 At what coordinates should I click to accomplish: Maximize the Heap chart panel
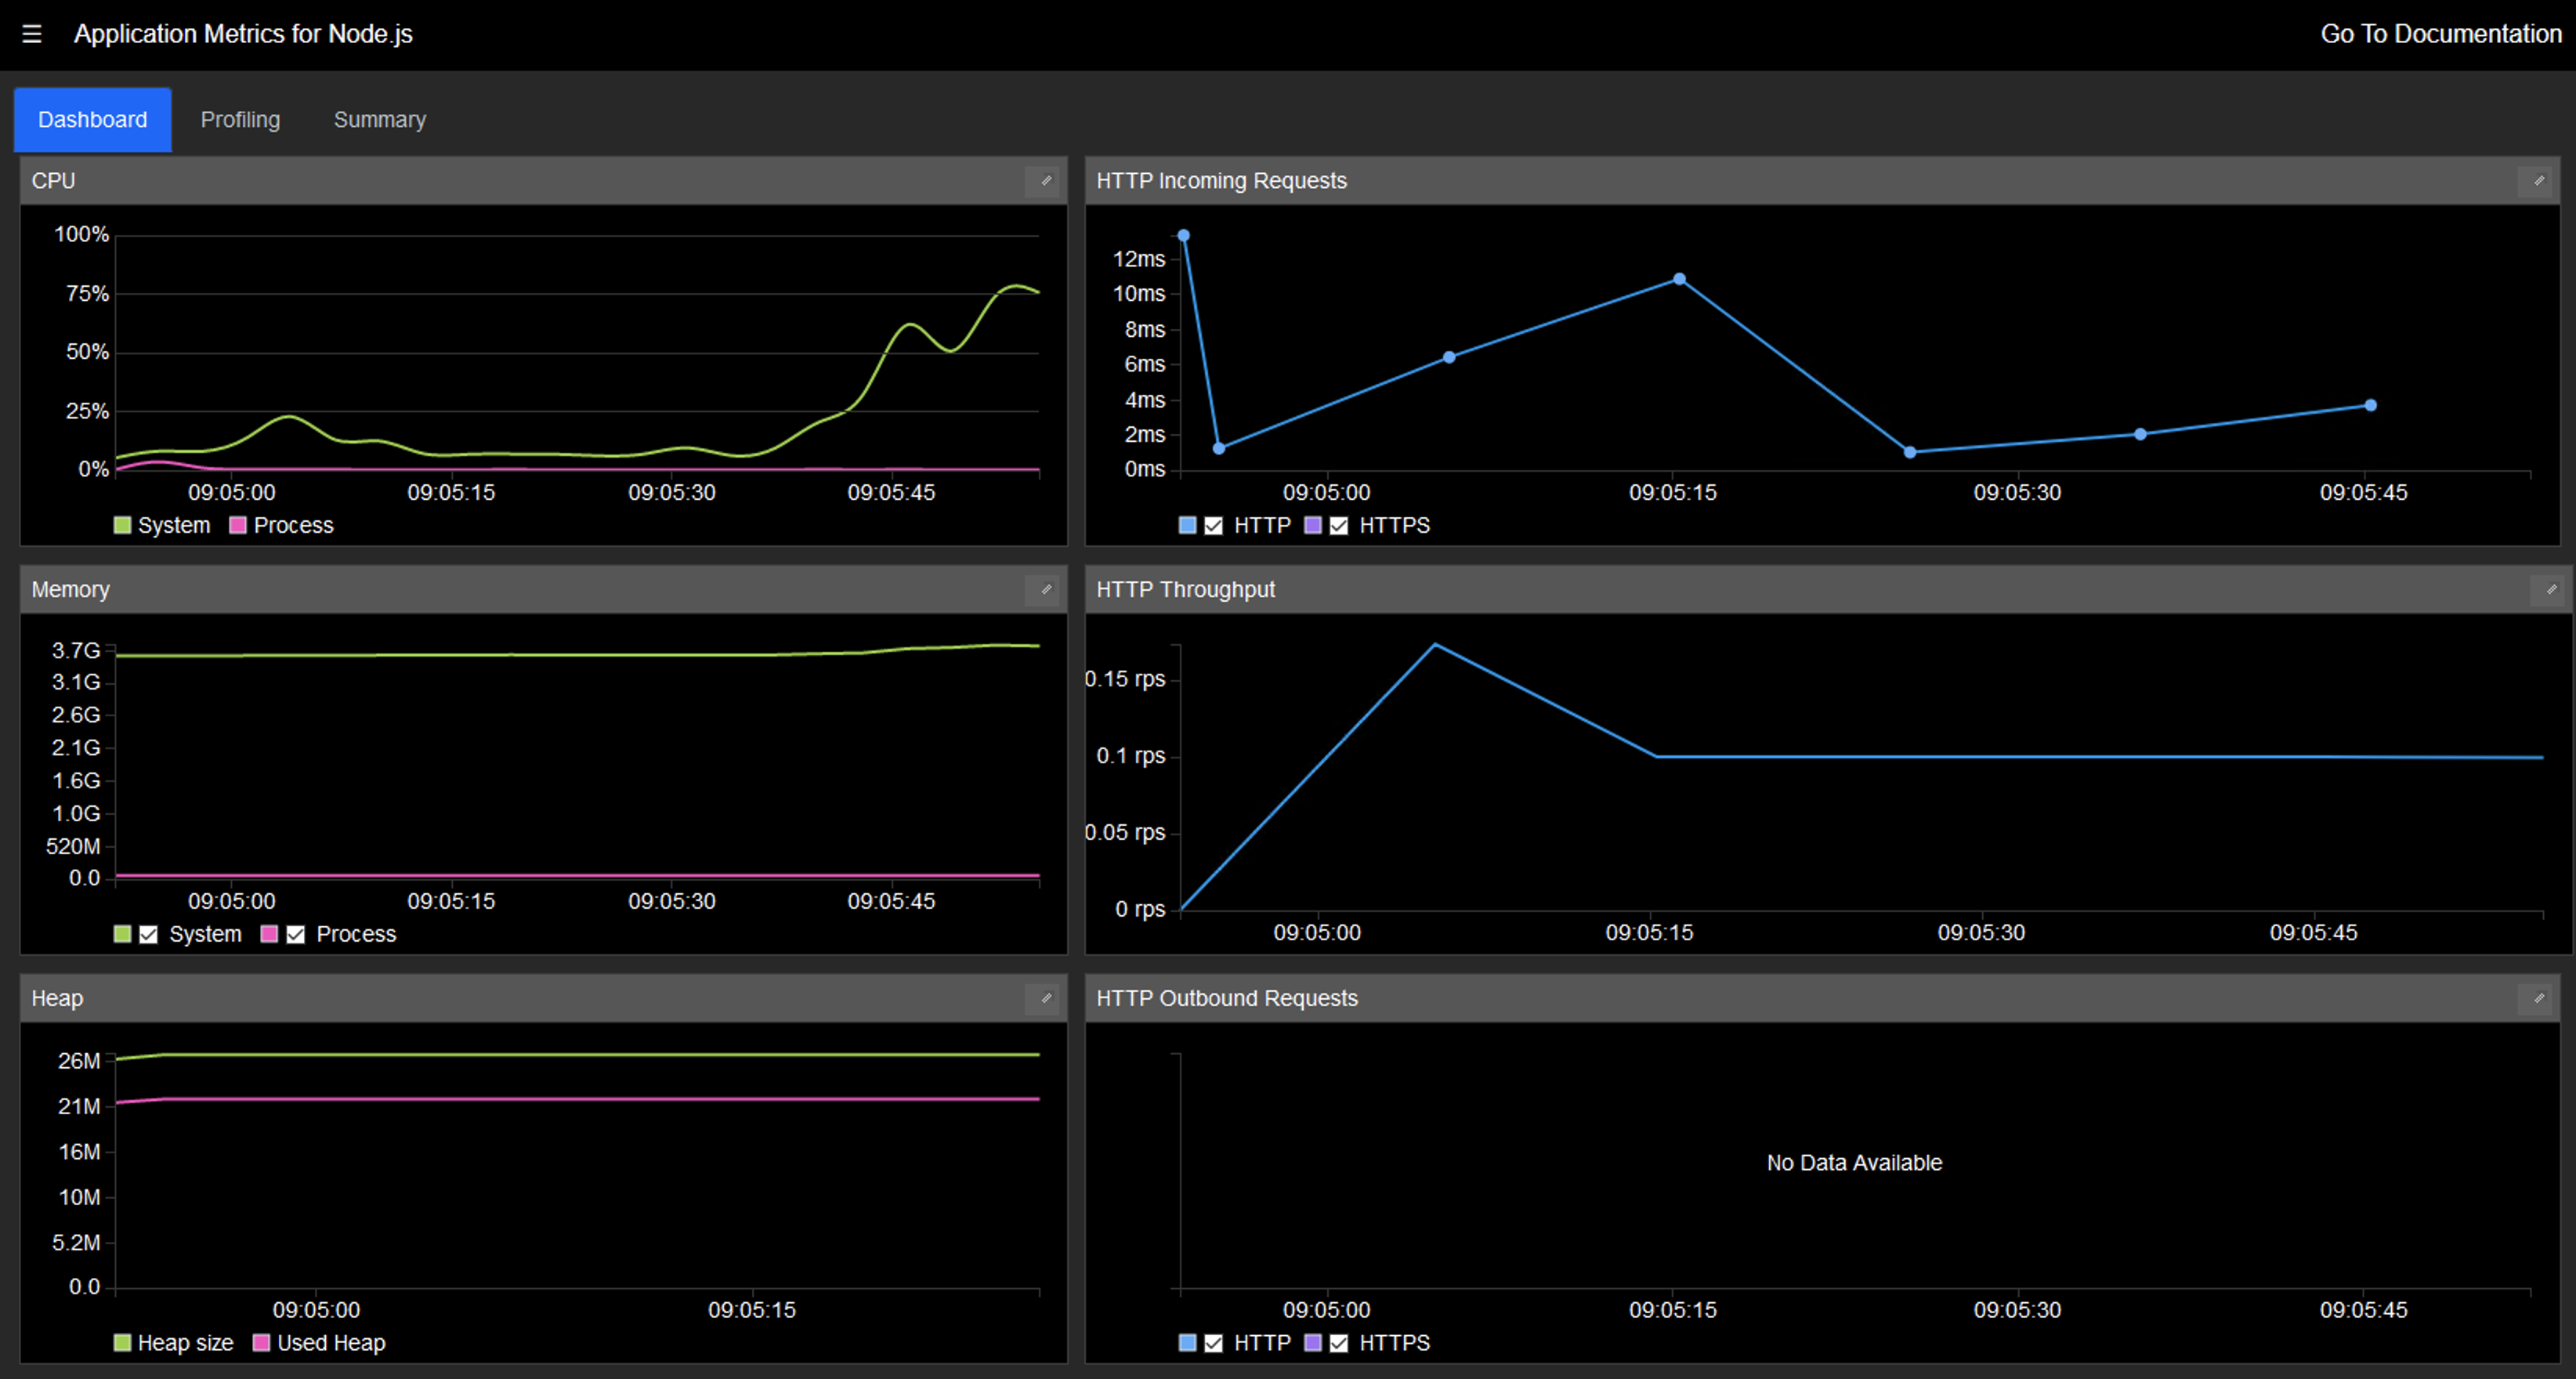1046,998
